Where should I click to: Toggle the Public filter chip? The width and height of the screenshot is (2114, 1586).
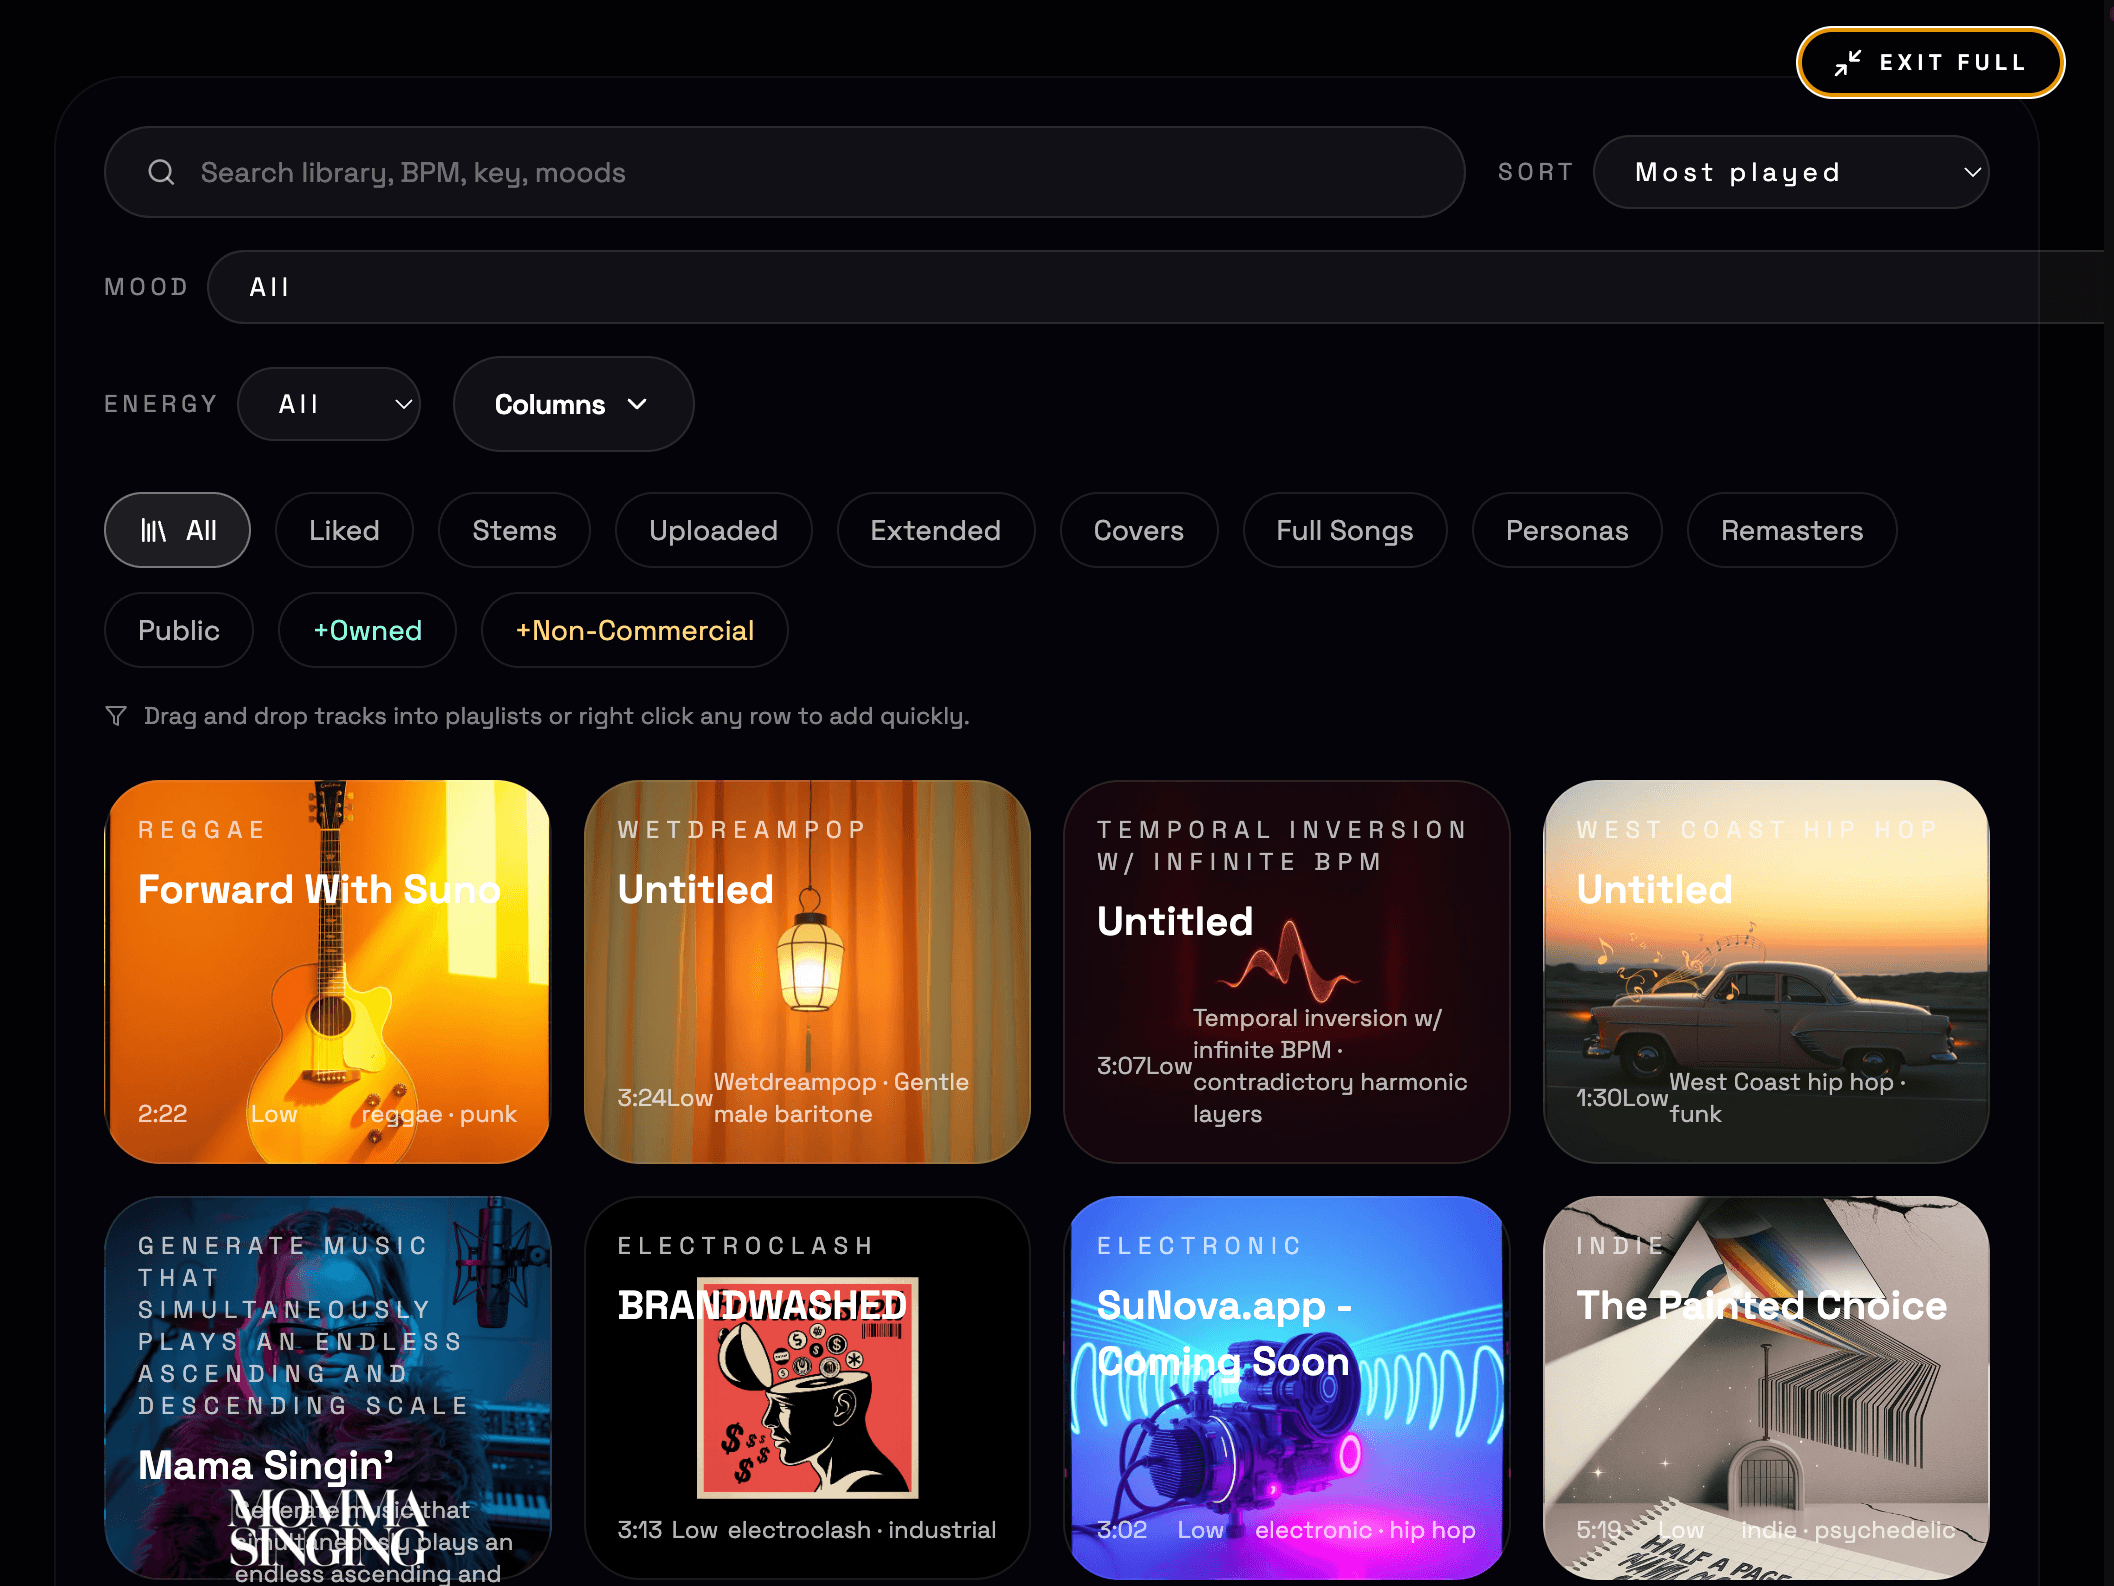(x=178, y=630)
